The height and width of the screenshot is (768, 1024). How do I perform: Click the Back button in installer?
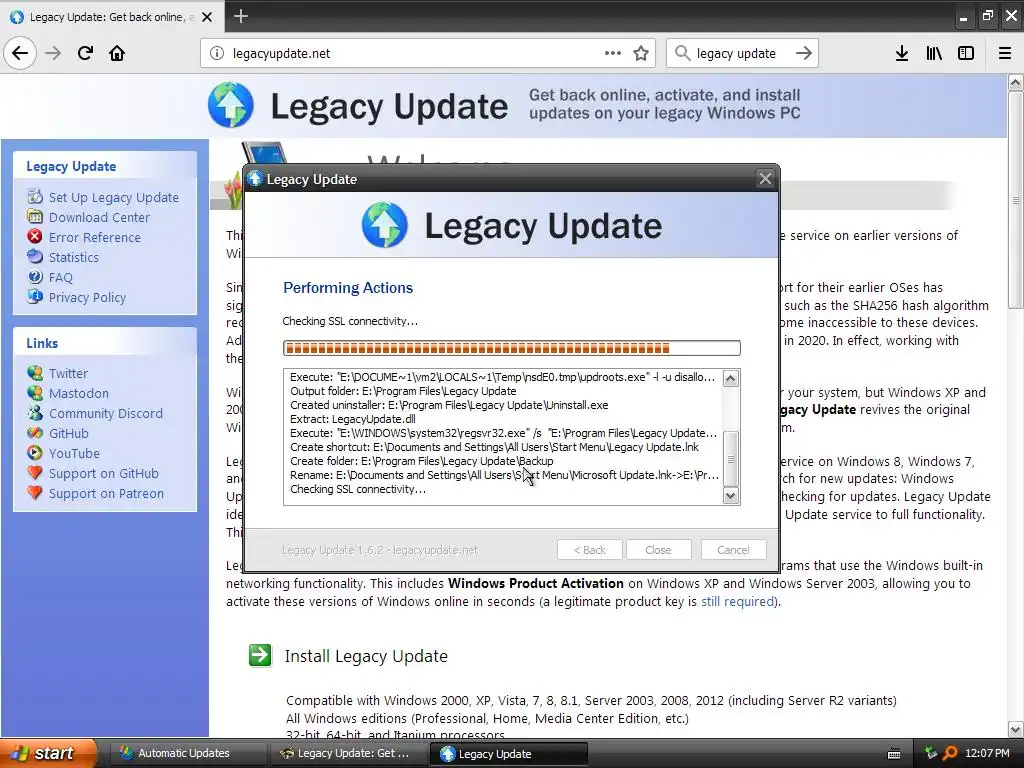coord(590,550)
